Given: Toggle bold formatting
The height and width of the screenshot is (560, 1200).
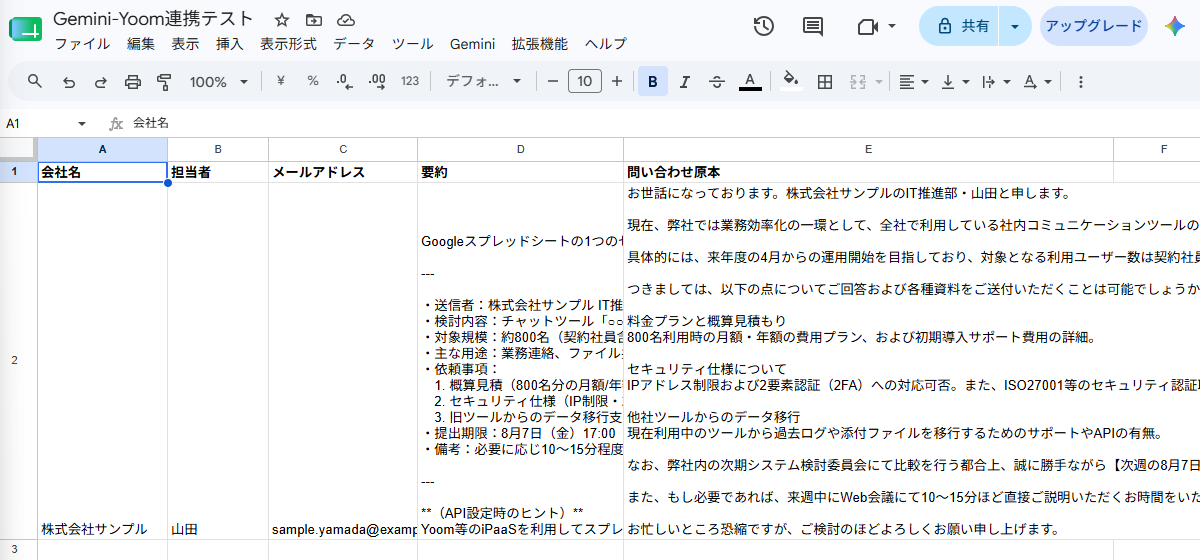Looking at the screenshot, I should (653, 82).
